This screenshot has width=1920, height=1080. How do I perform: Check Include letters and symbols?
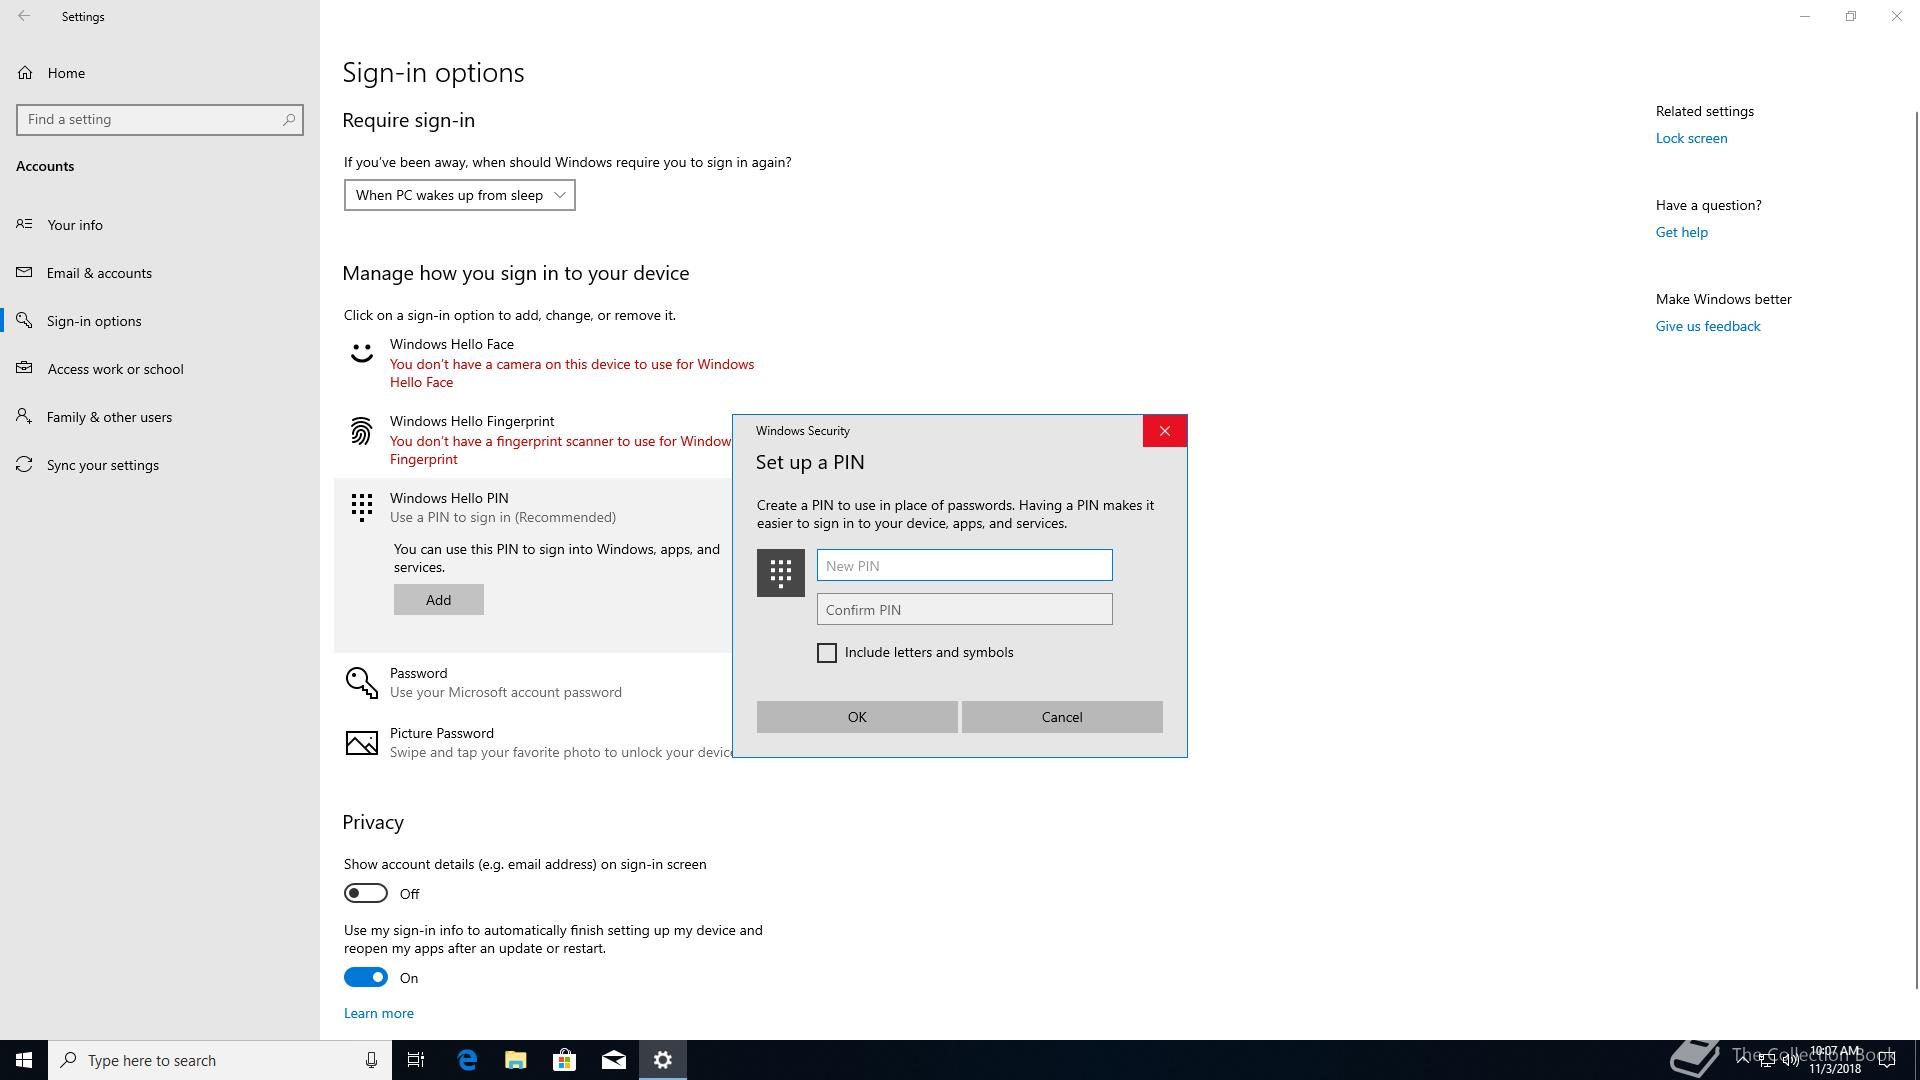827,653
